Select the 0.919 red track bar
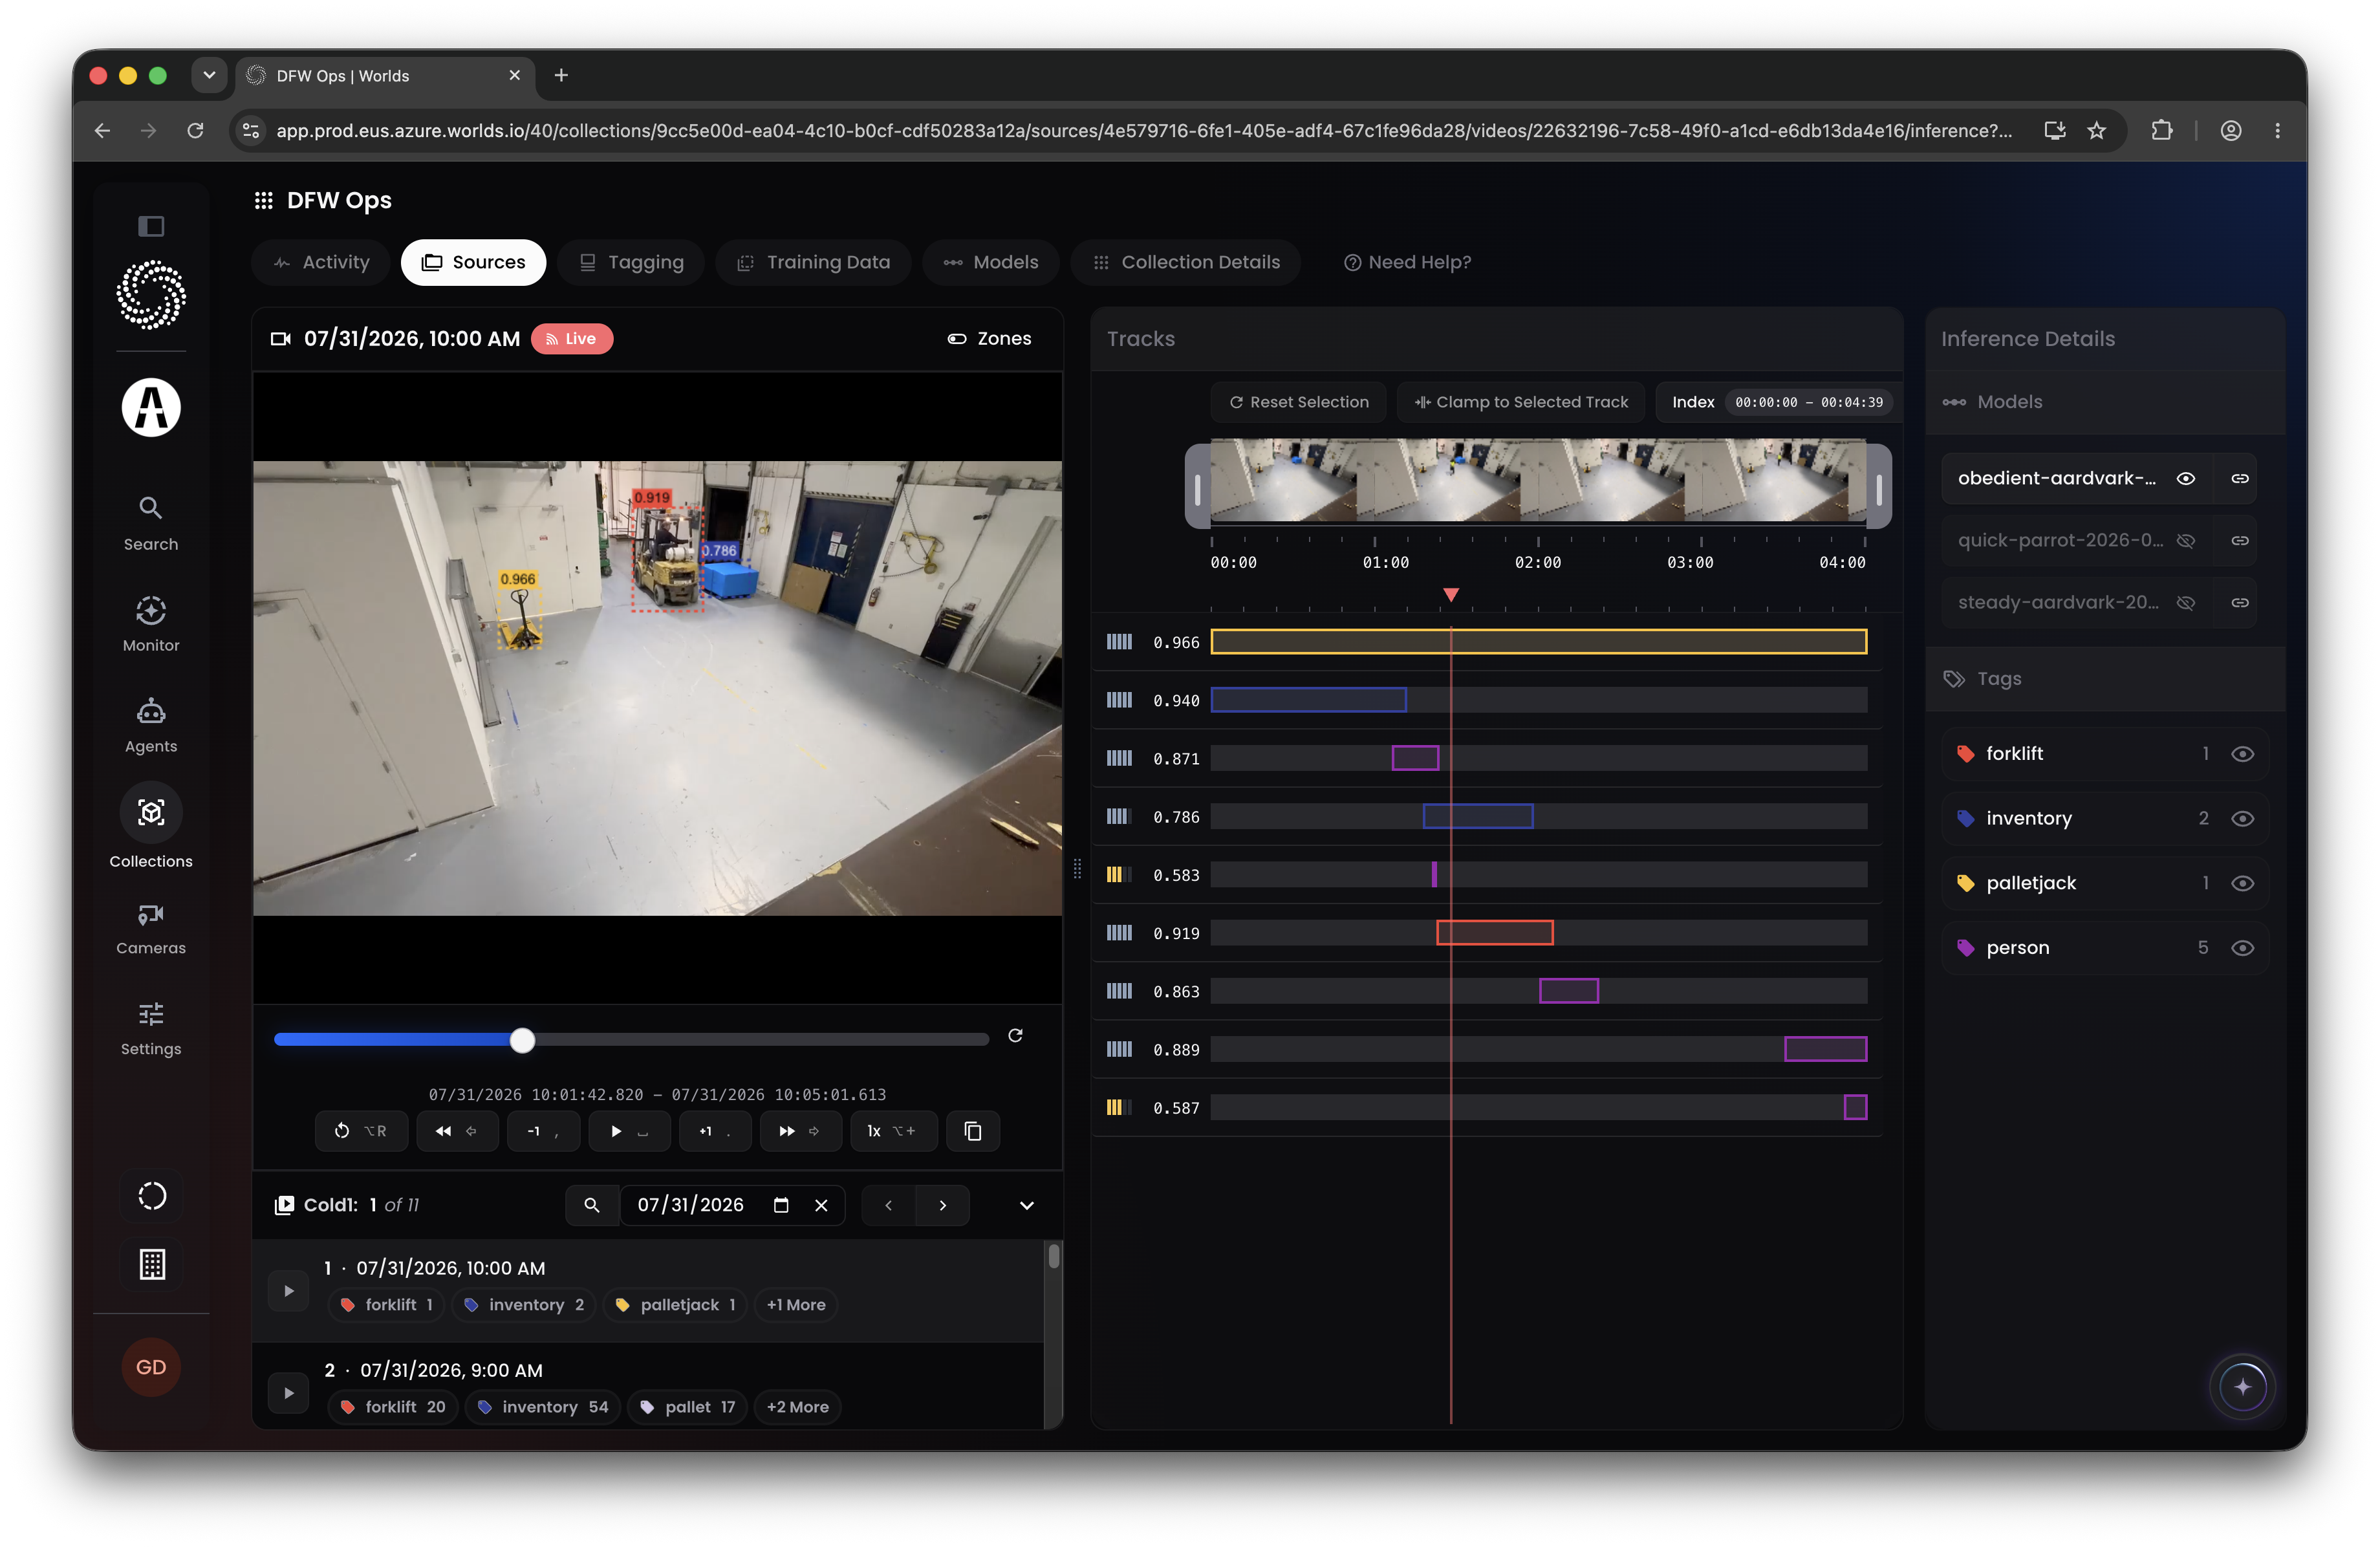 pos(1494,933)
